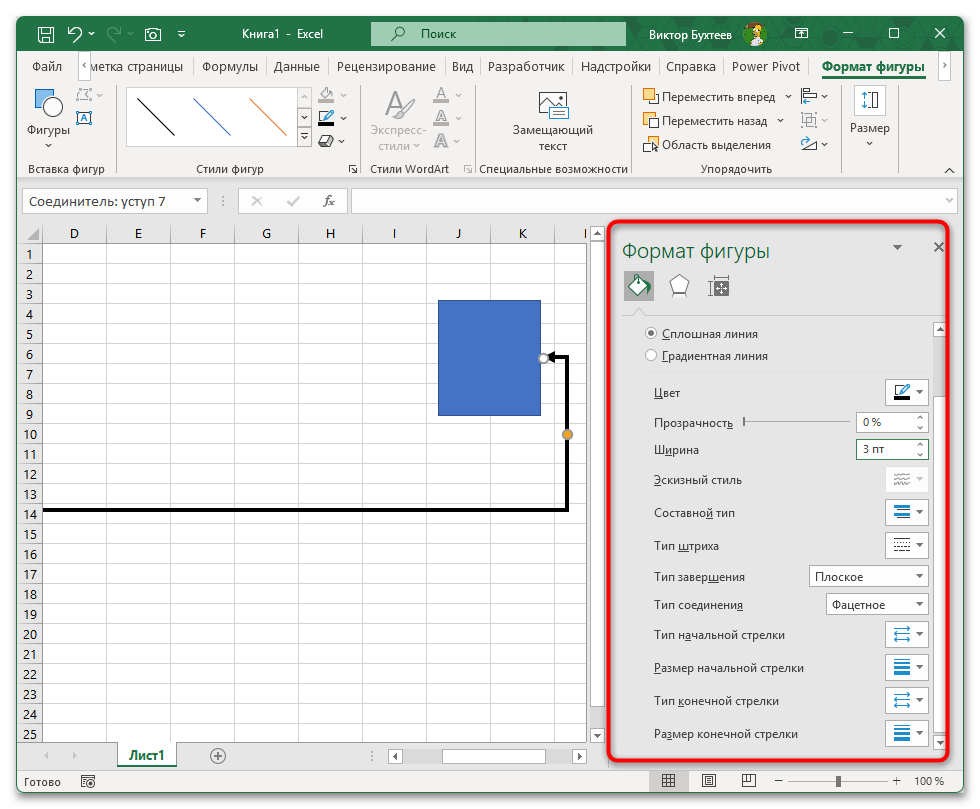980x809 pixels.
Task: Click the Замещающий текст (Alt Text) button
Action: (552, 121)
